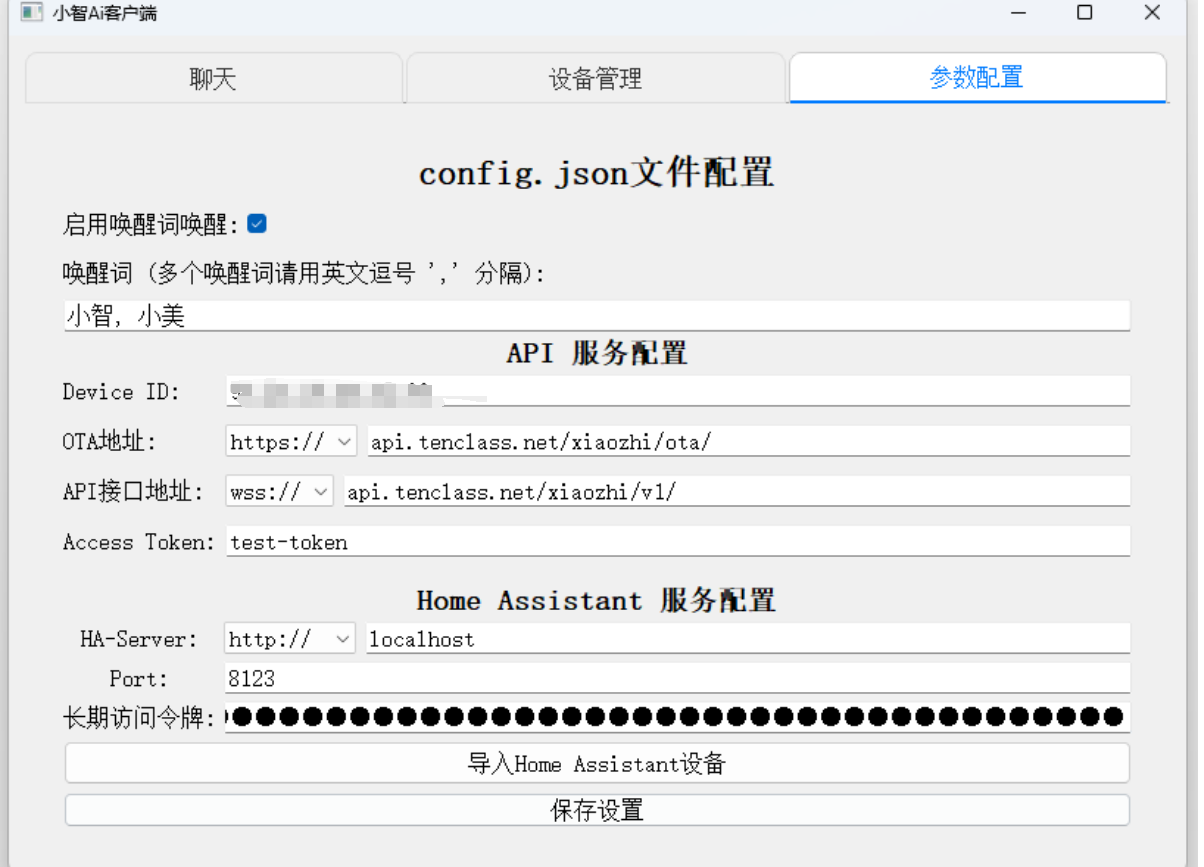
Task: Open the 设备管理 tab
Action: (x=595, y=79)
